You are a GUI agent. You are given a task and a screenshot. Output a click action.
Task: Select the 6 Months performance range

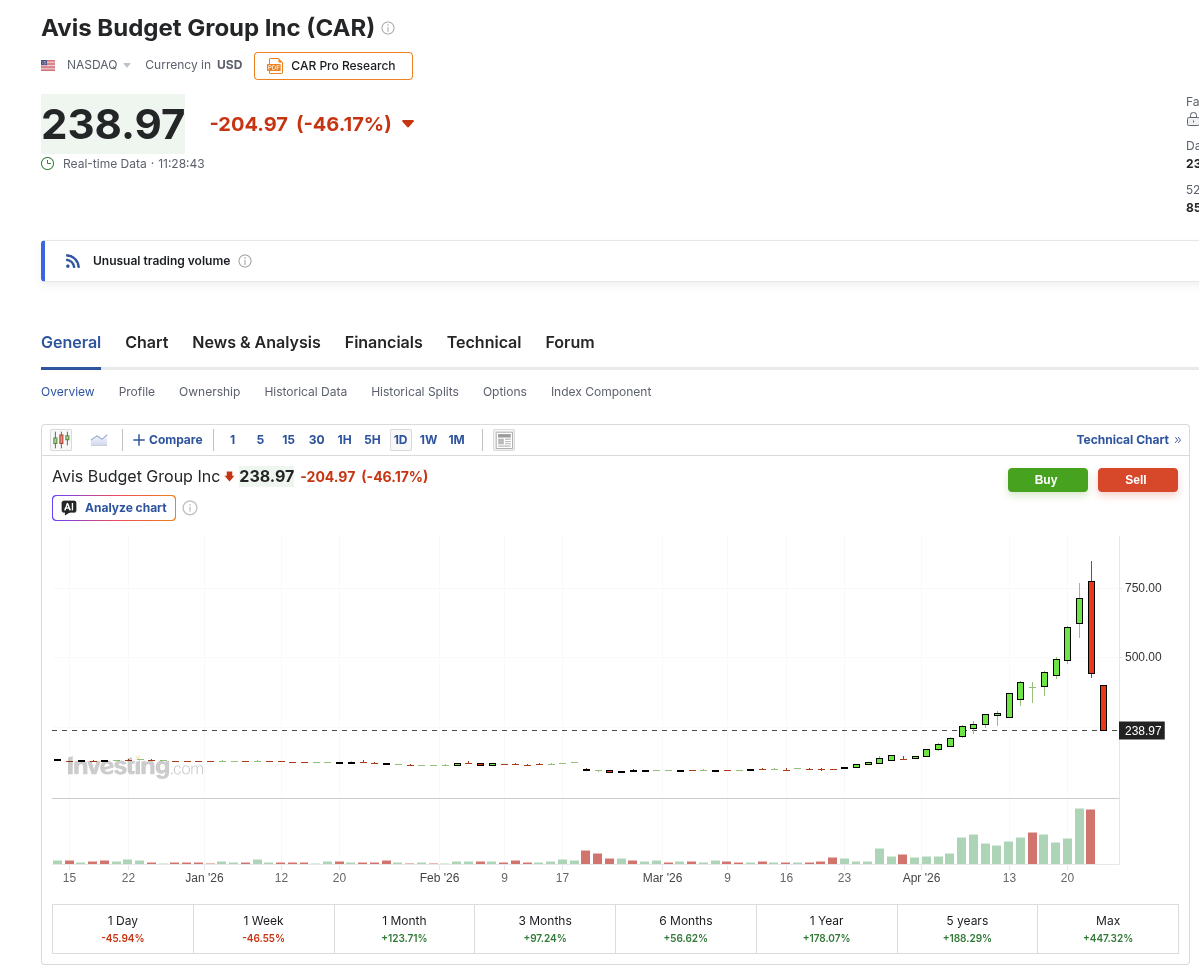686,928
